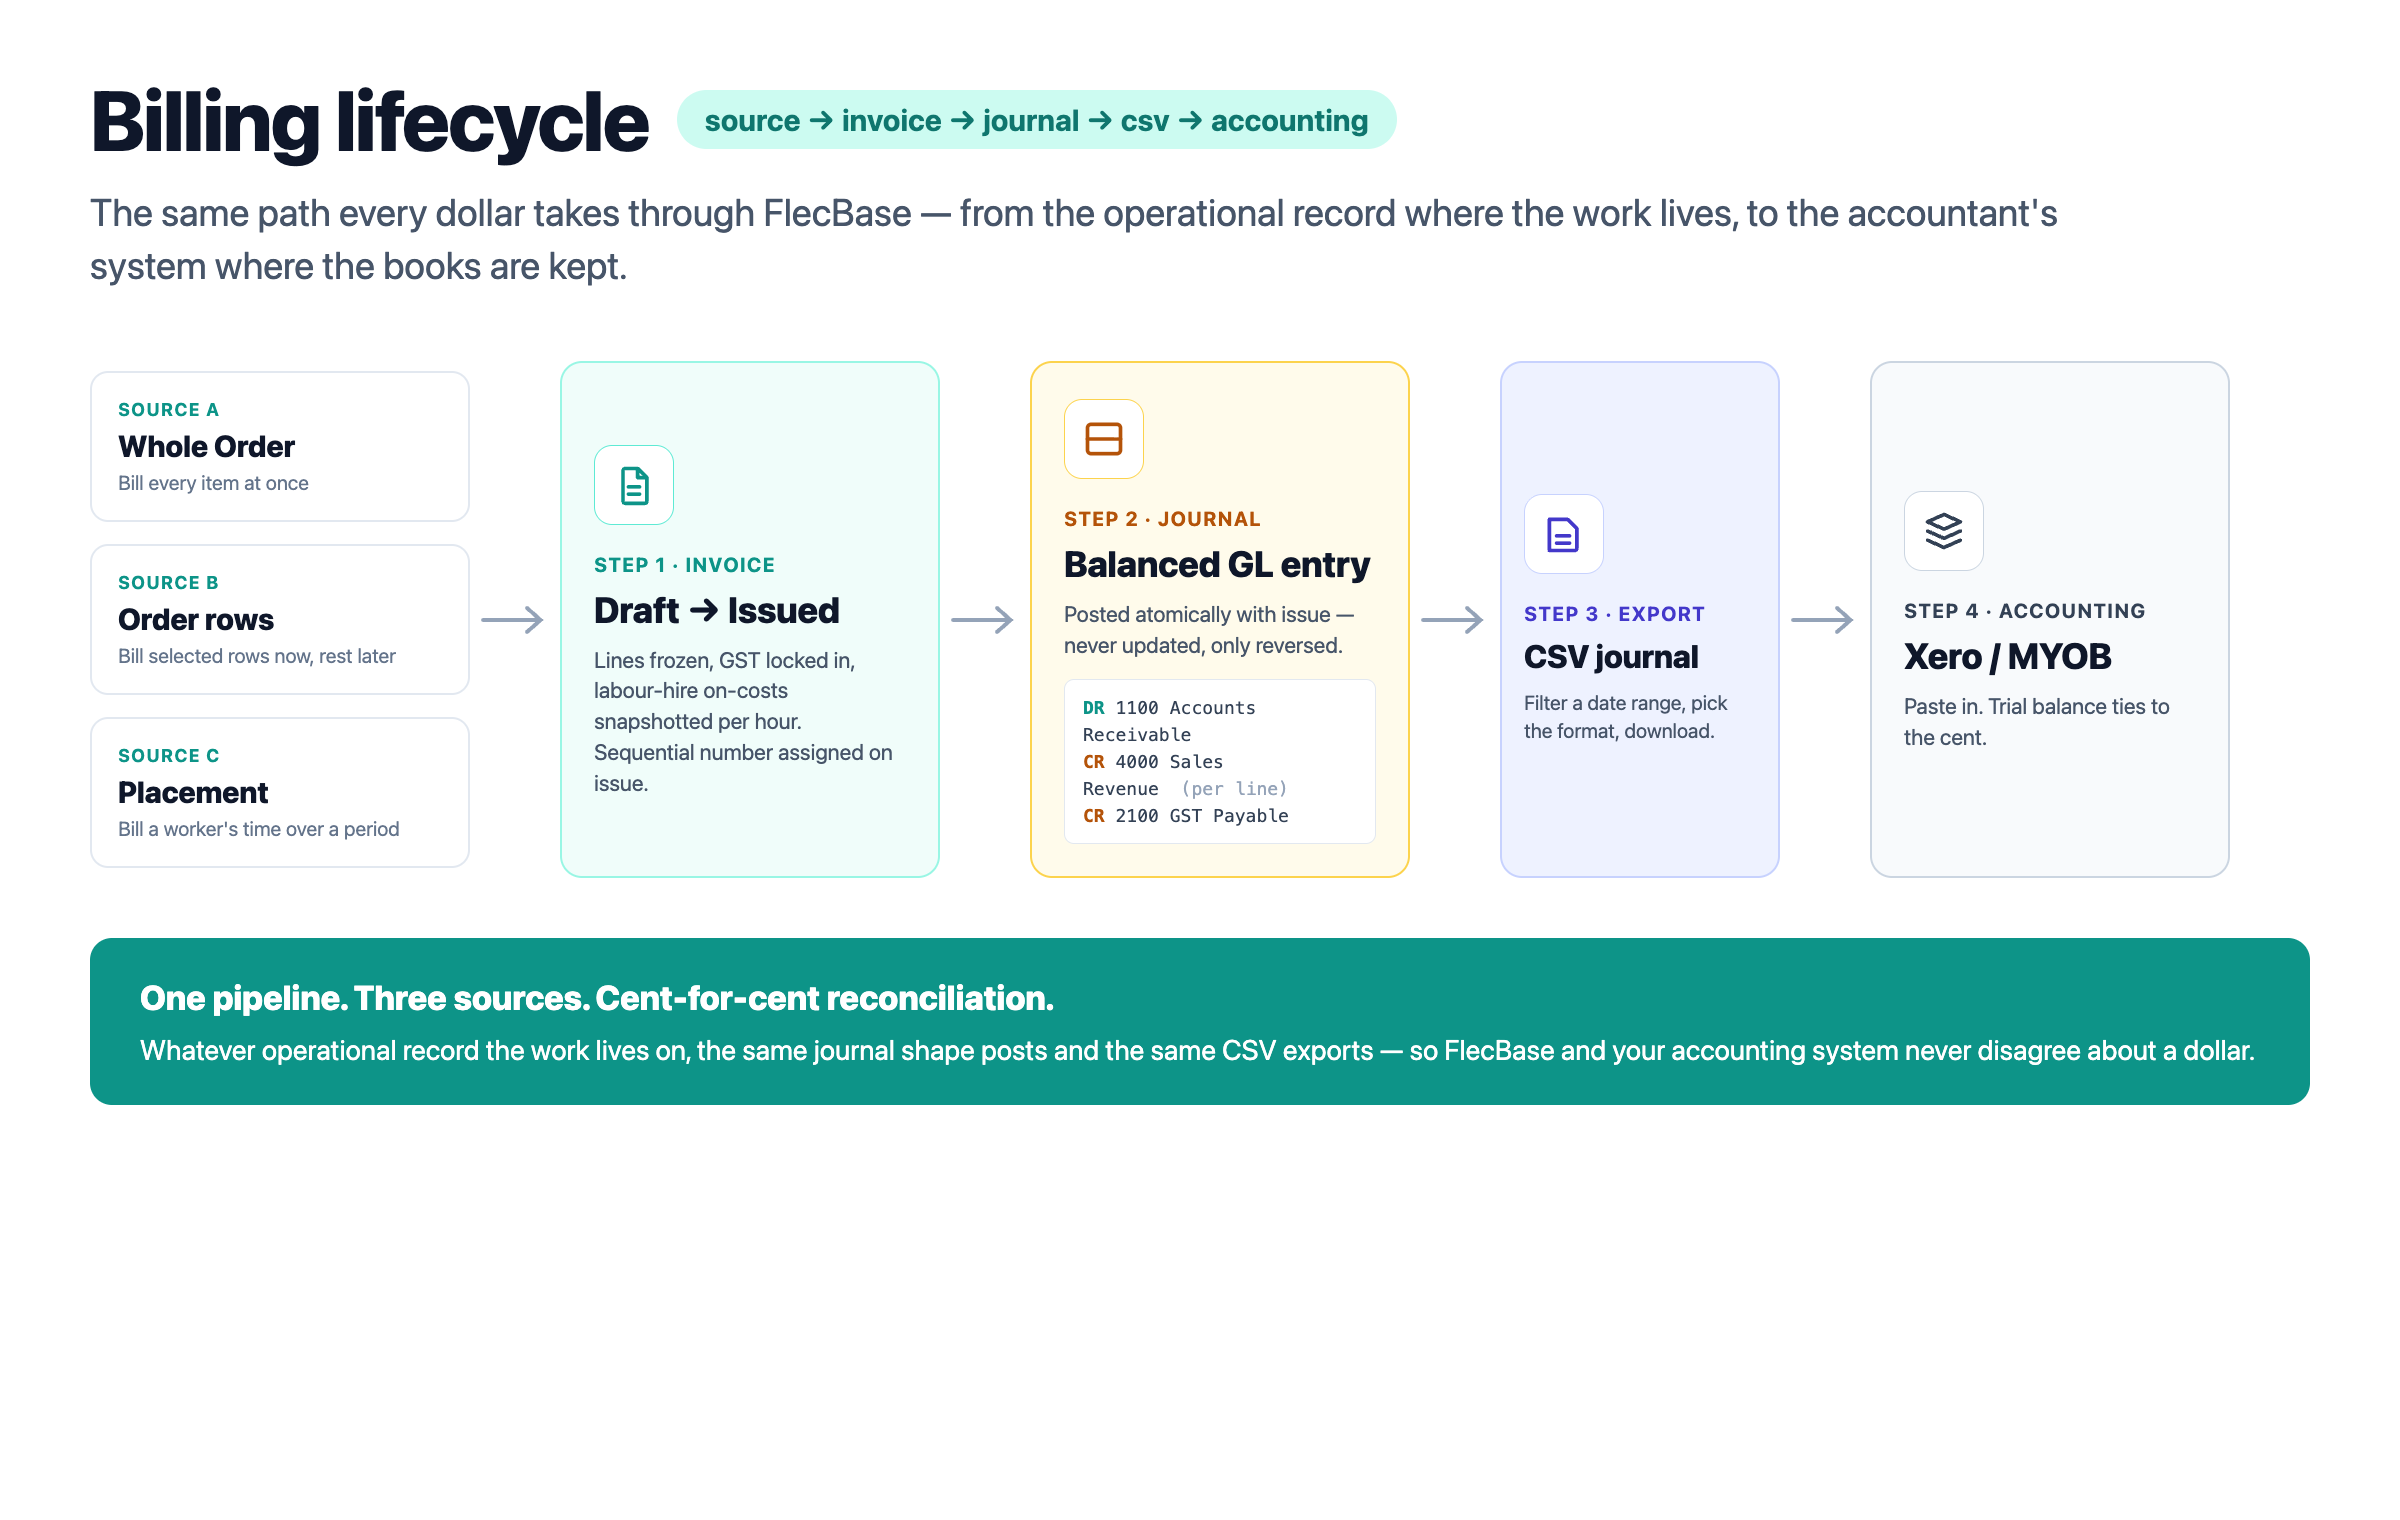Click the CSV journal title
The width and height of the screenshot is (2400, 1520).
coord(1610,657)
